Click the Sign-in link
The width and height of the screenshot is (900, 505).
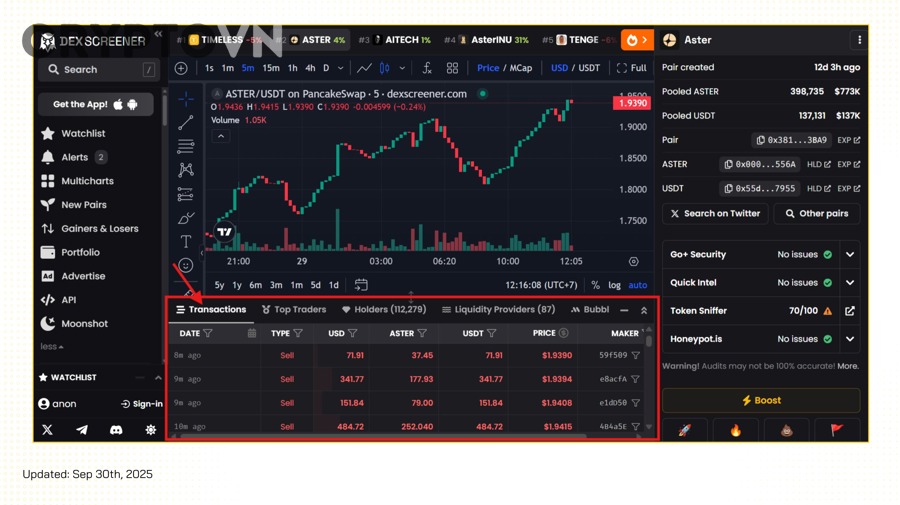[x=142, y=404]
